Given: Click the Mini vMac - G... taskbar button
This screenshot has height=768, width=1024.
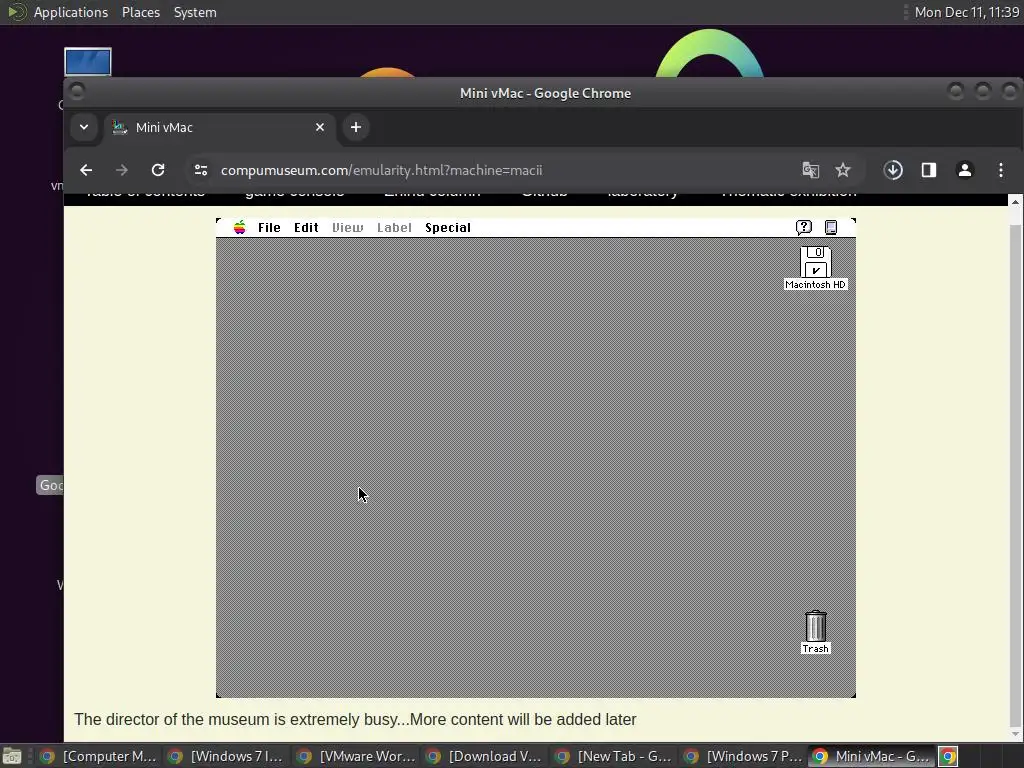Looking at the screenshot, I should coord(871,756).
